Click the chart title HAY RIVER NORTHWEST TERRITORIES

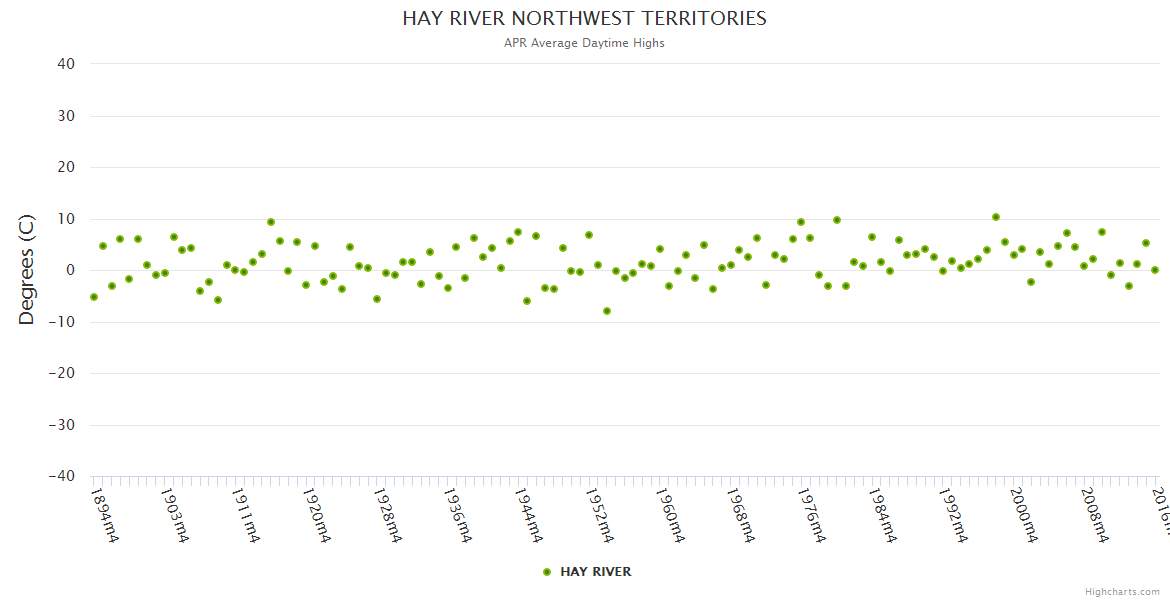click(585, 18)
